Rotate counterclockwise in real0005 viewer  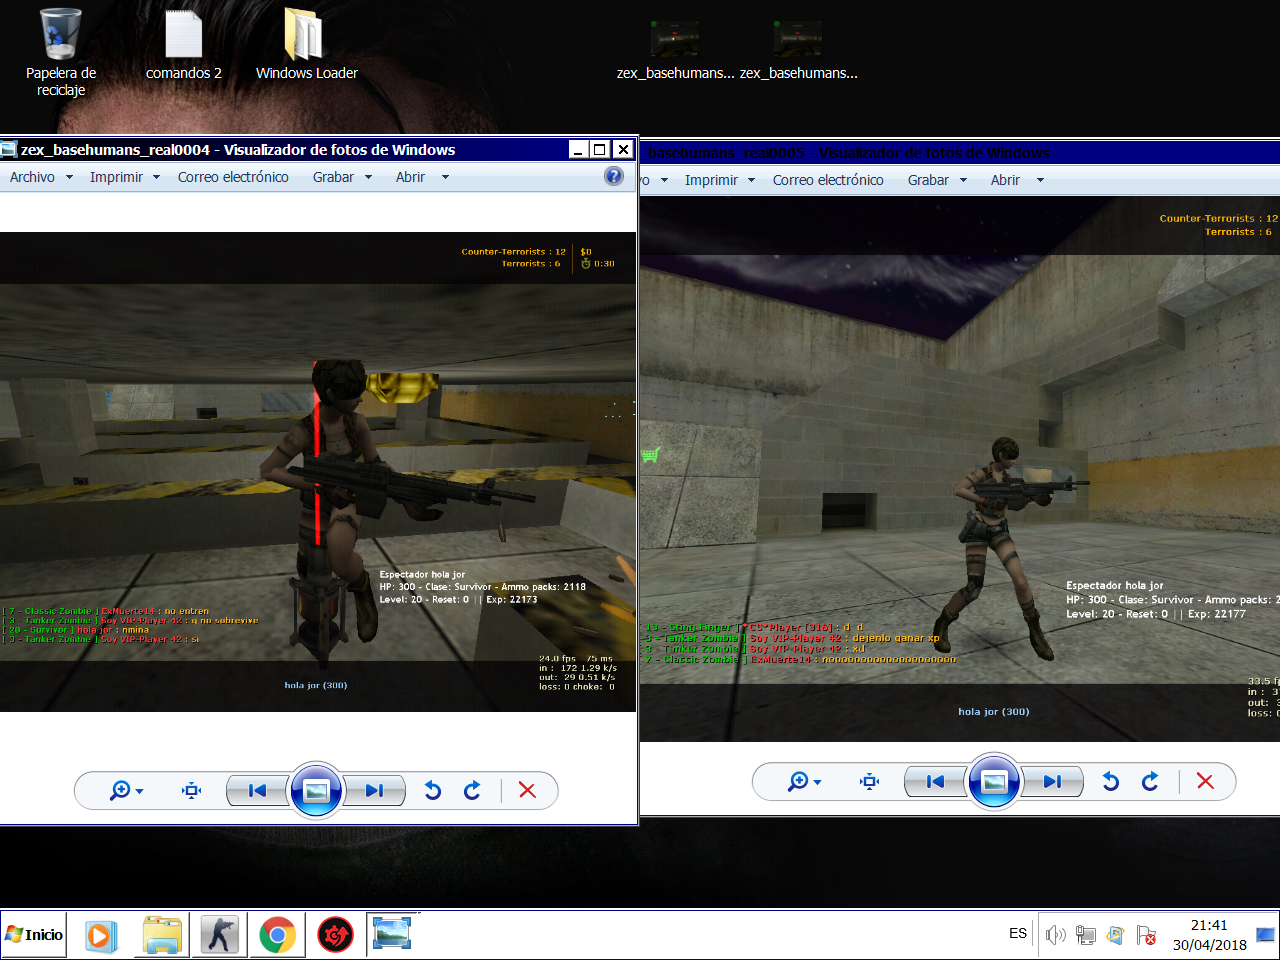[x=1110, y=782]
